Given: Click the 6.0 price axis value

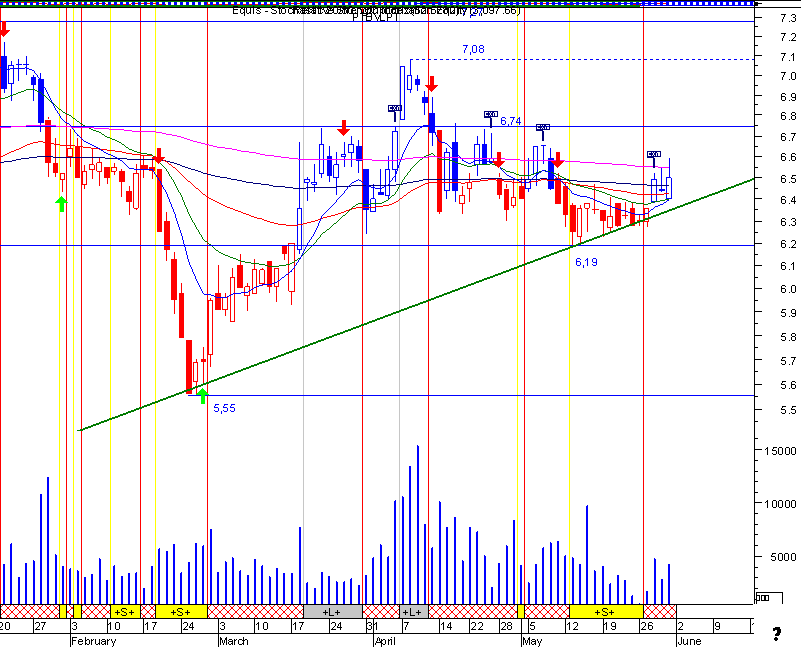Looking at the screenshot, I should pos(788,289).
